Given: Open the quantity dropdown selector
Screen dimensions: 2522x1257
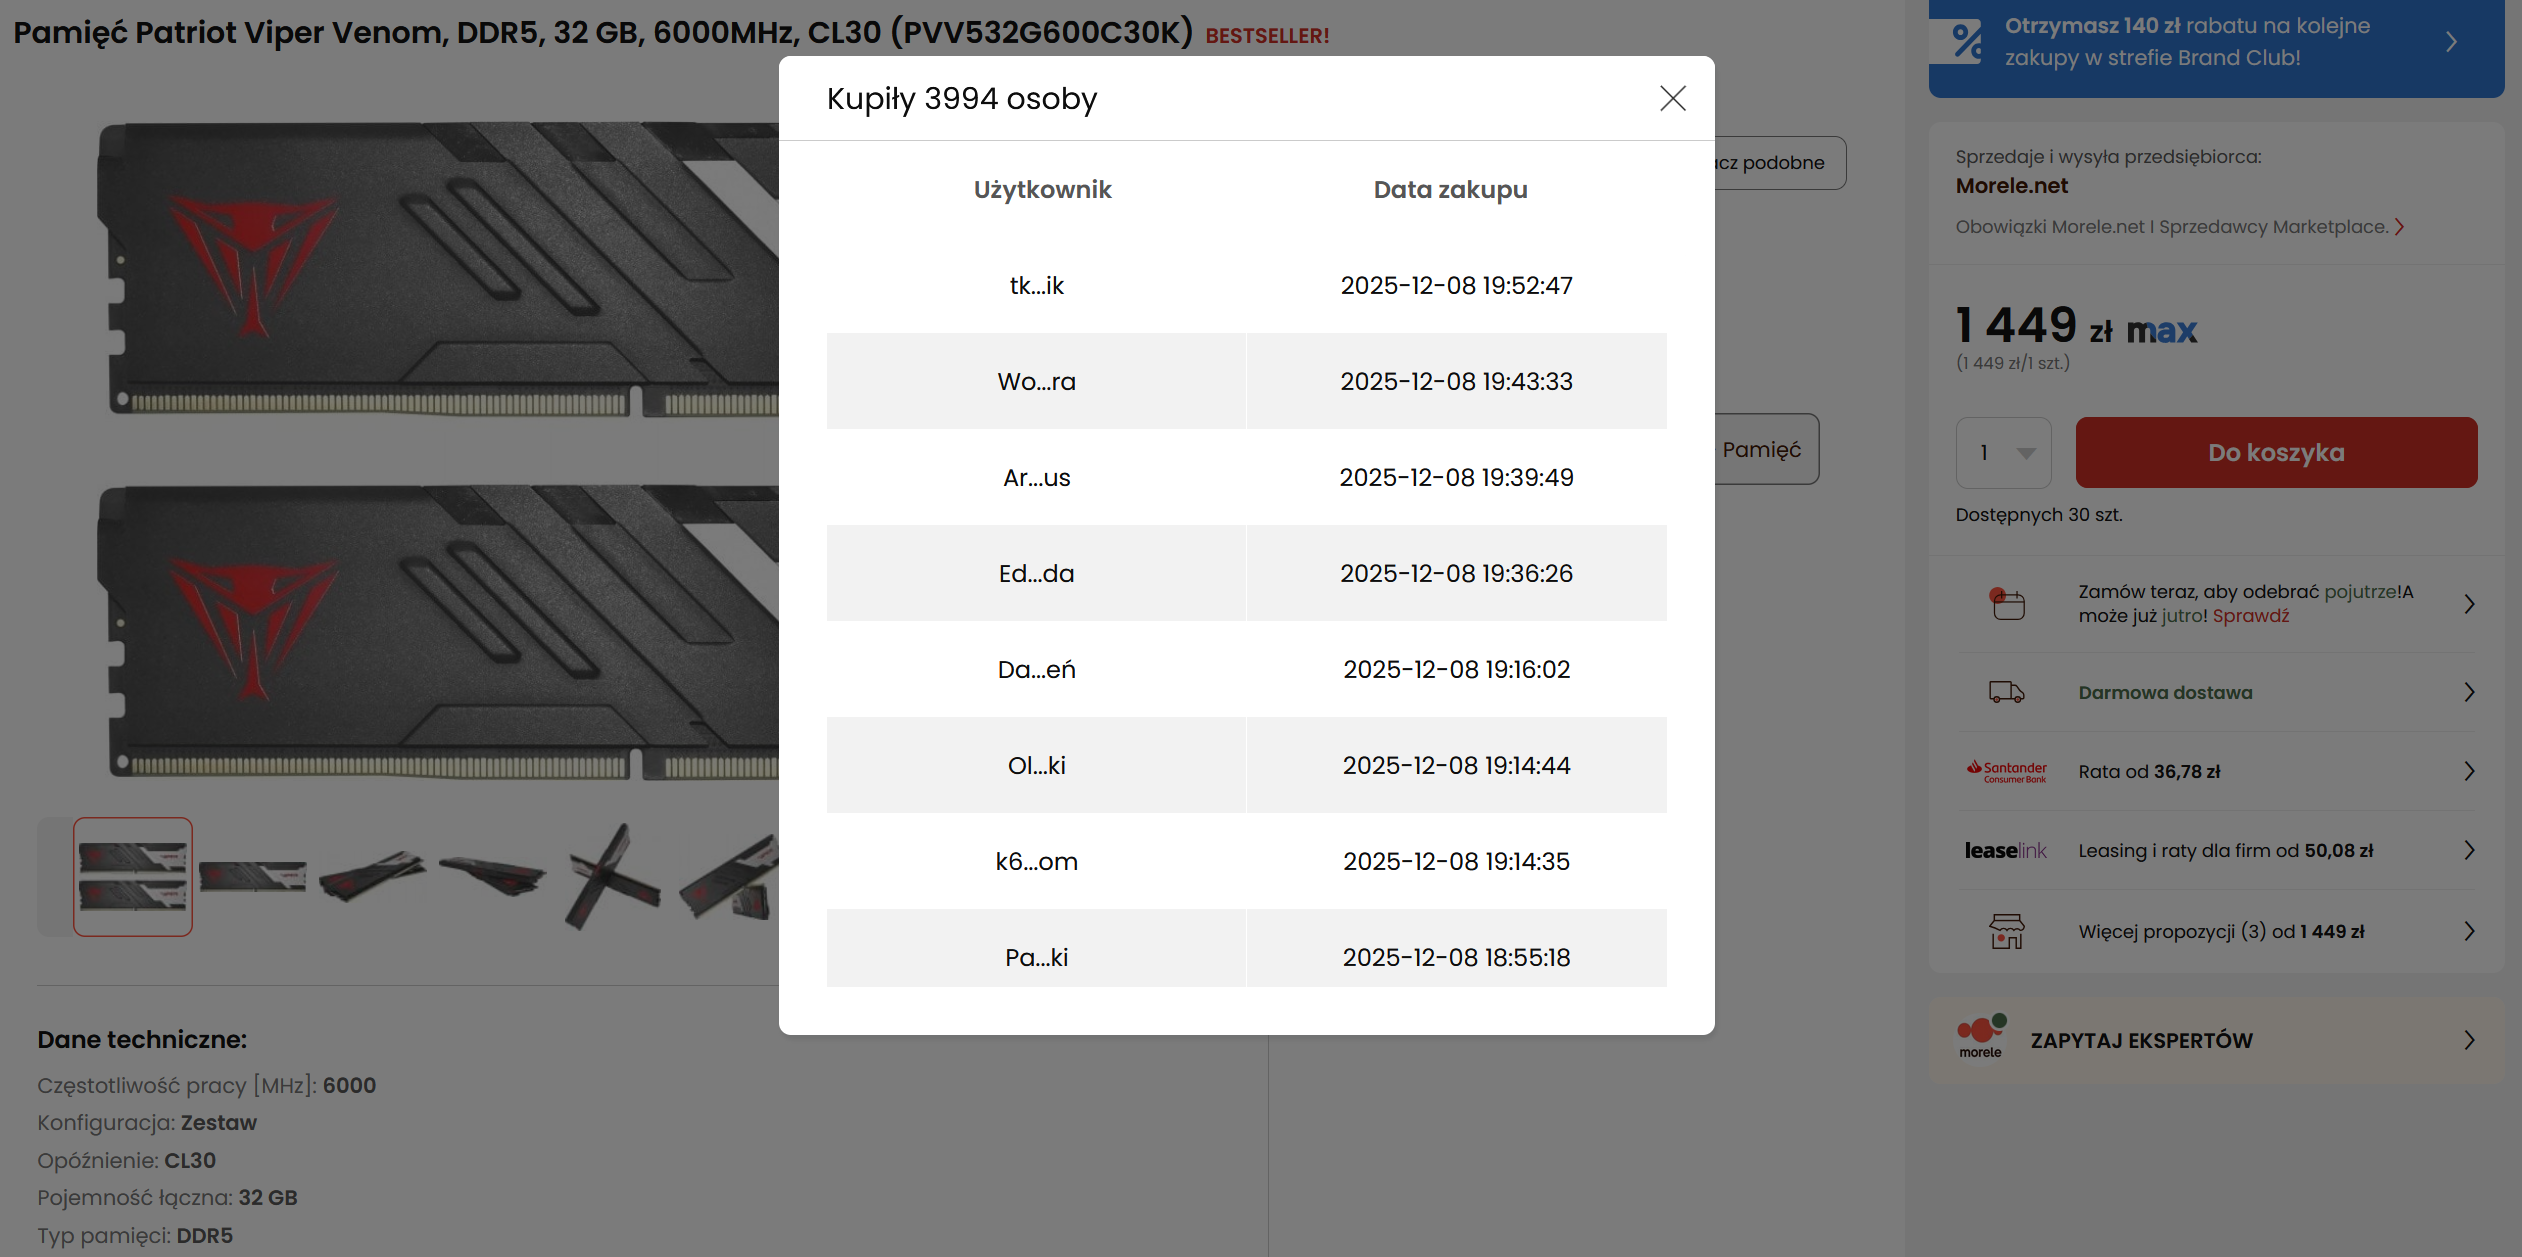Looking at the screenshot, I should [x=2003, y=453].
